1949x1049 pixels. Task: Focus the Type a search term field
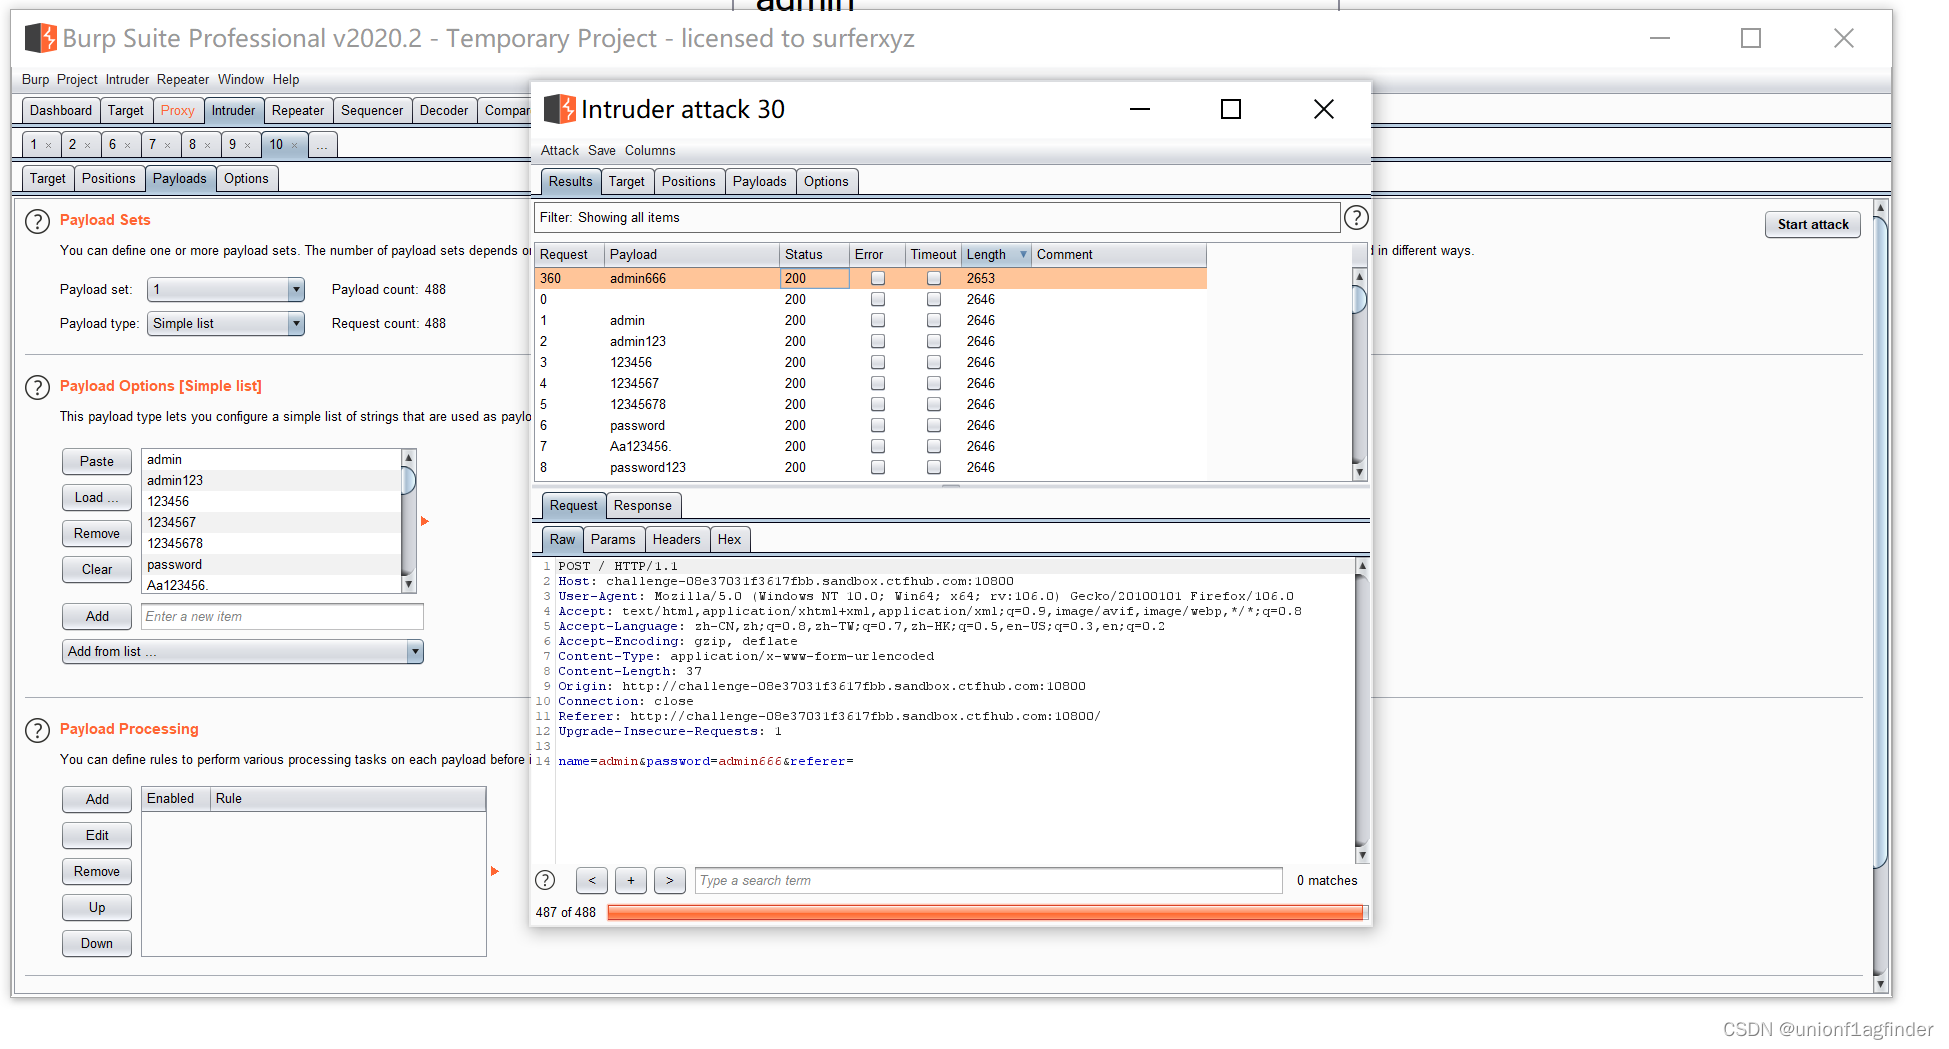[989, 881]
